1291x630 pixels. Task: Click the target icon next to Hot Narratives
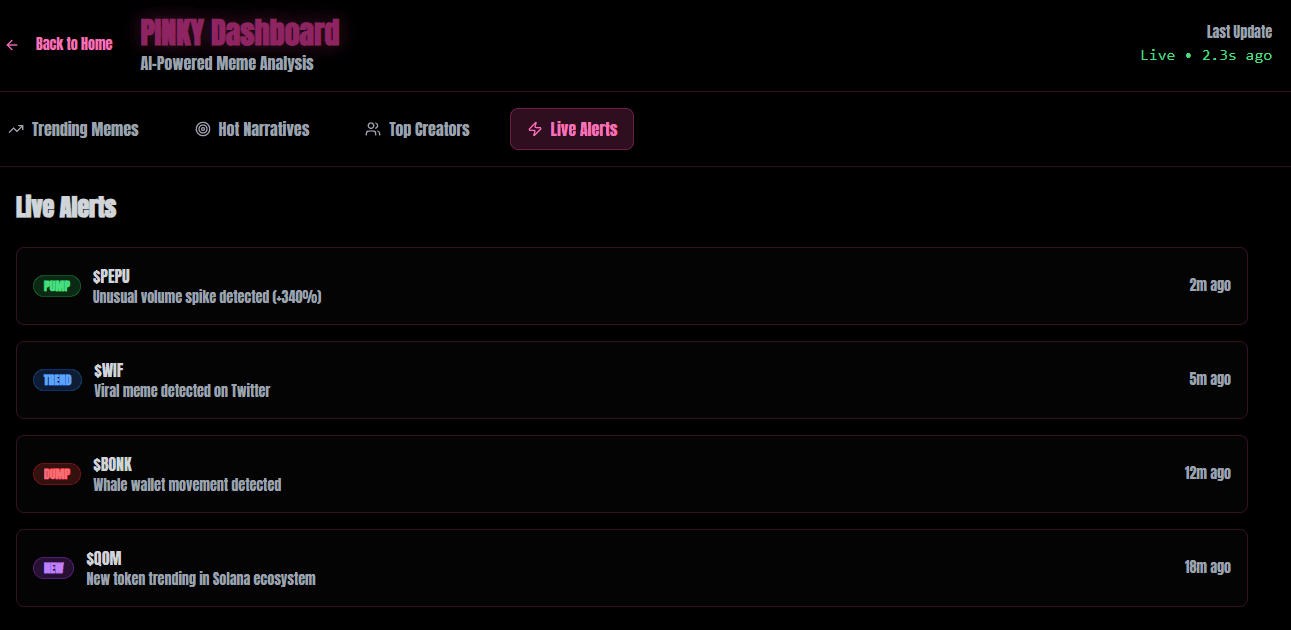[x=203, y=129]
